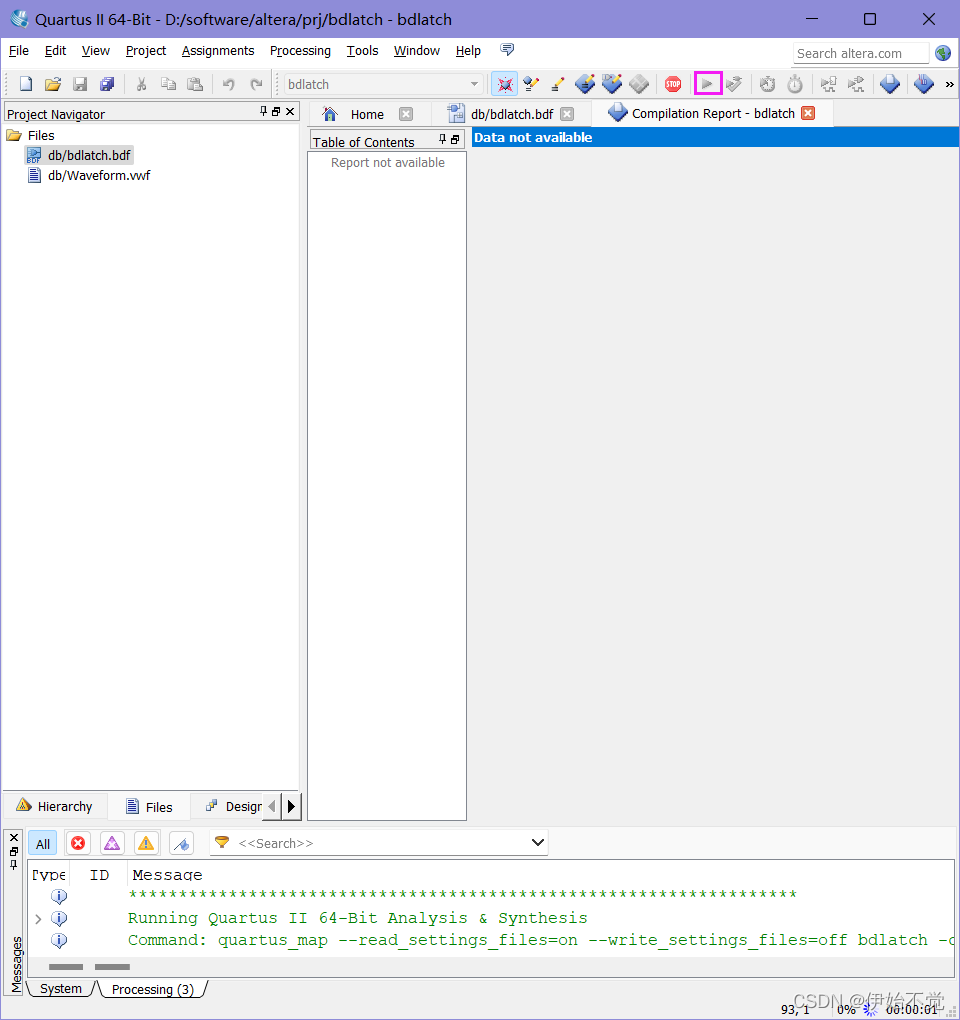Select db/Waveform.vwf in Project Navigator

pyautogui.click(x=88, y=176)
